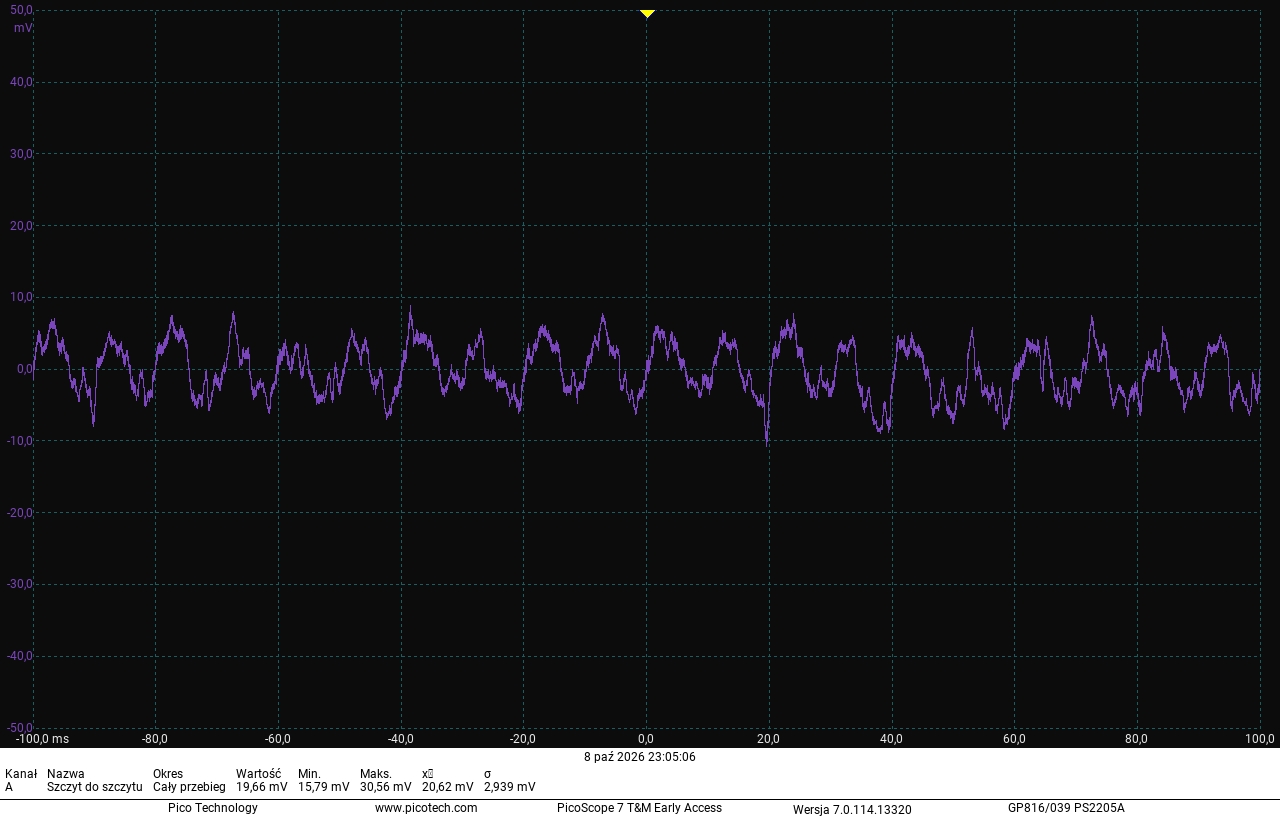Select the Wartość reading 19,66 mV

pos(262,787)
